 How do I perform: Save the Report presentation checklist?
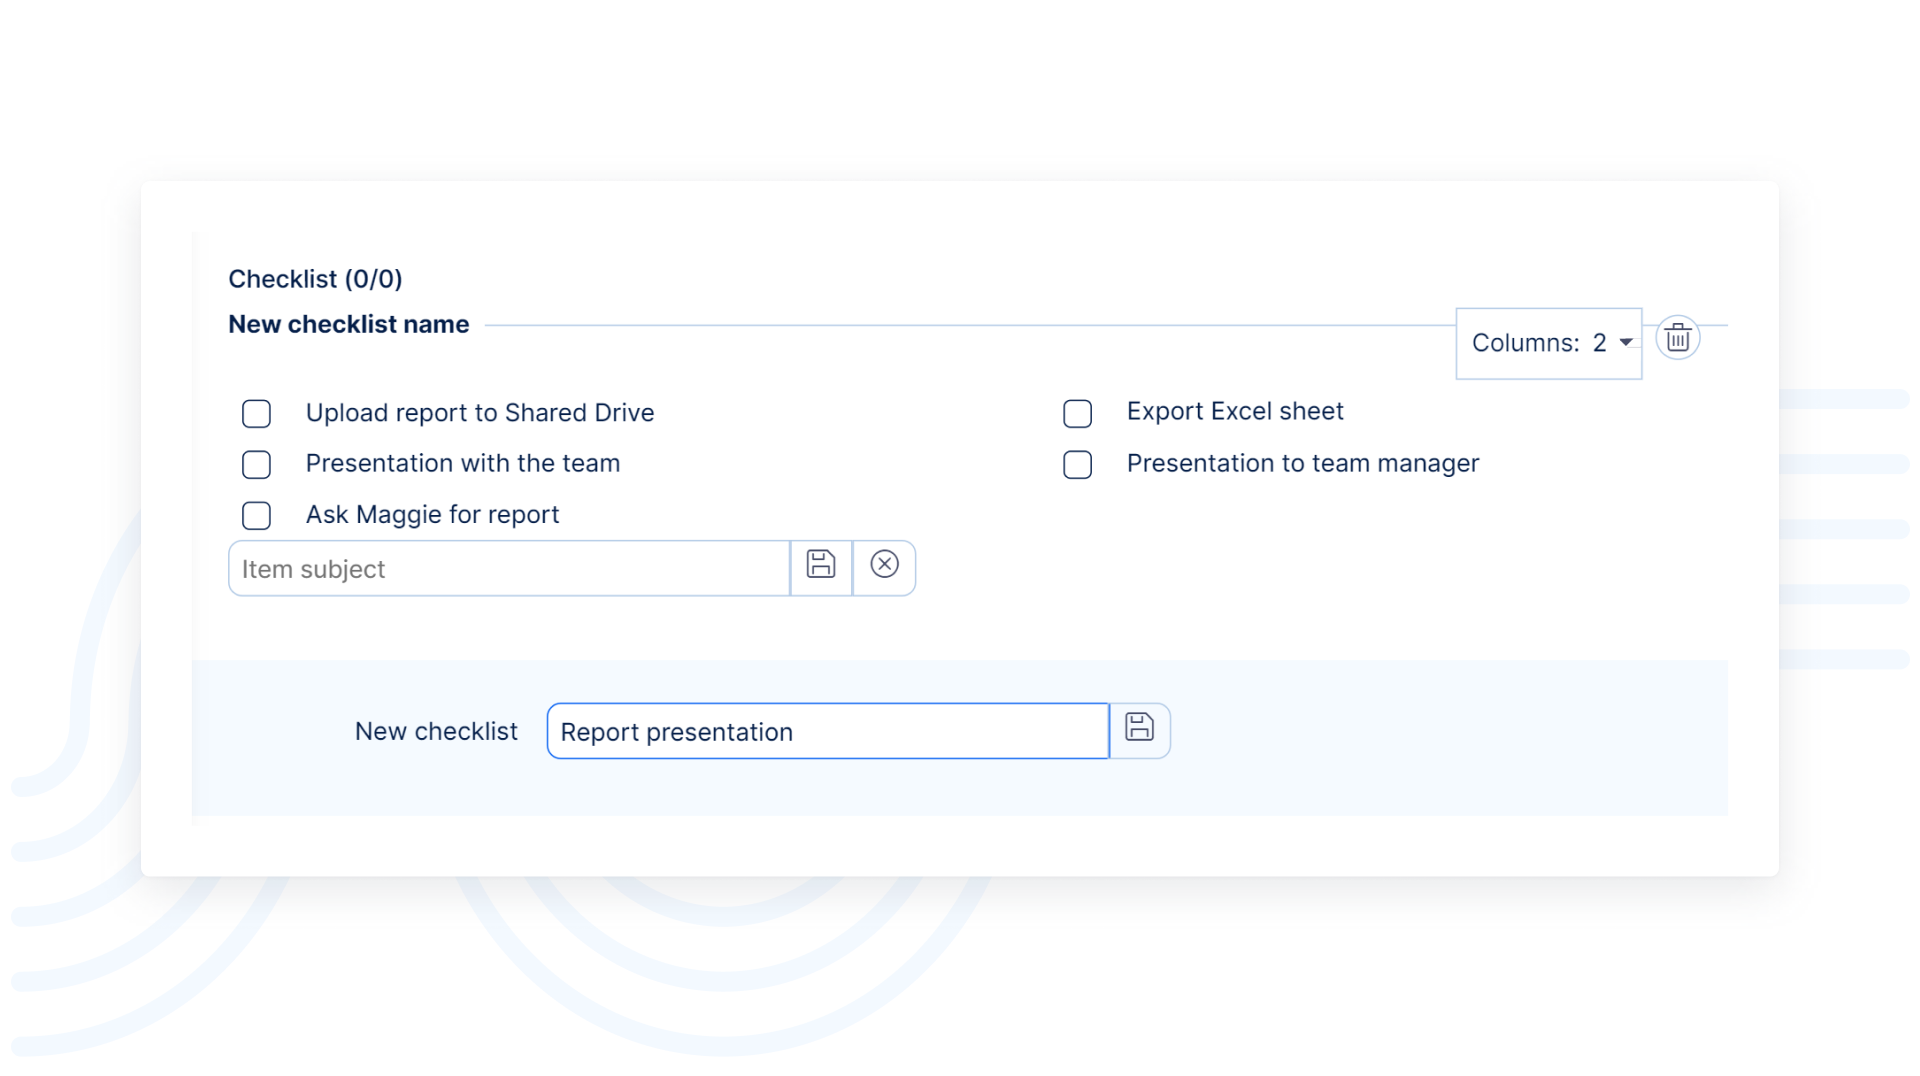(1139, 729)
